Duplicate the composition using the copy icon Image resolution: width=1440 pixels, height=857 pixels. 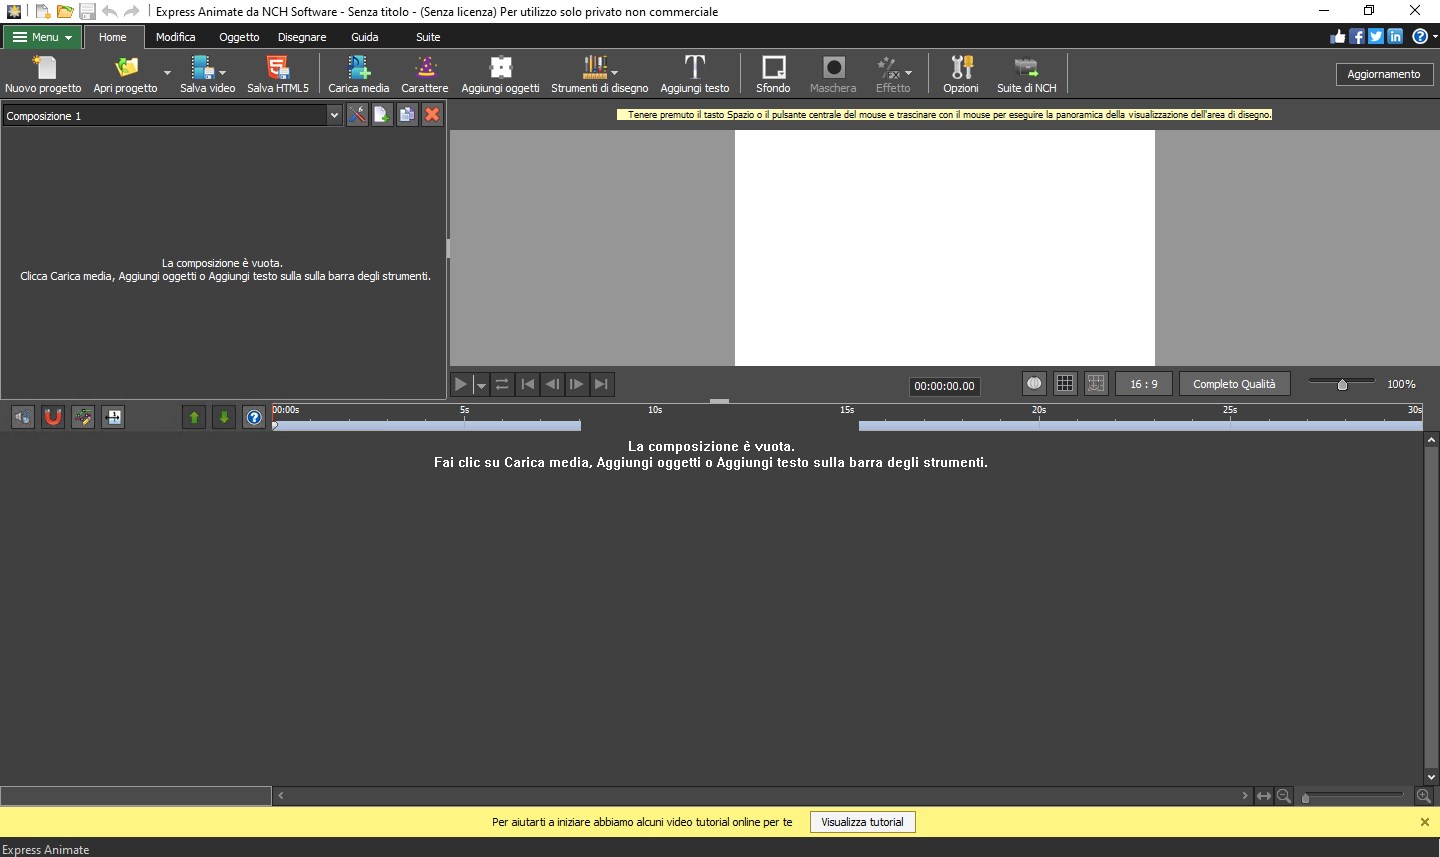click(x=407, y=115)
